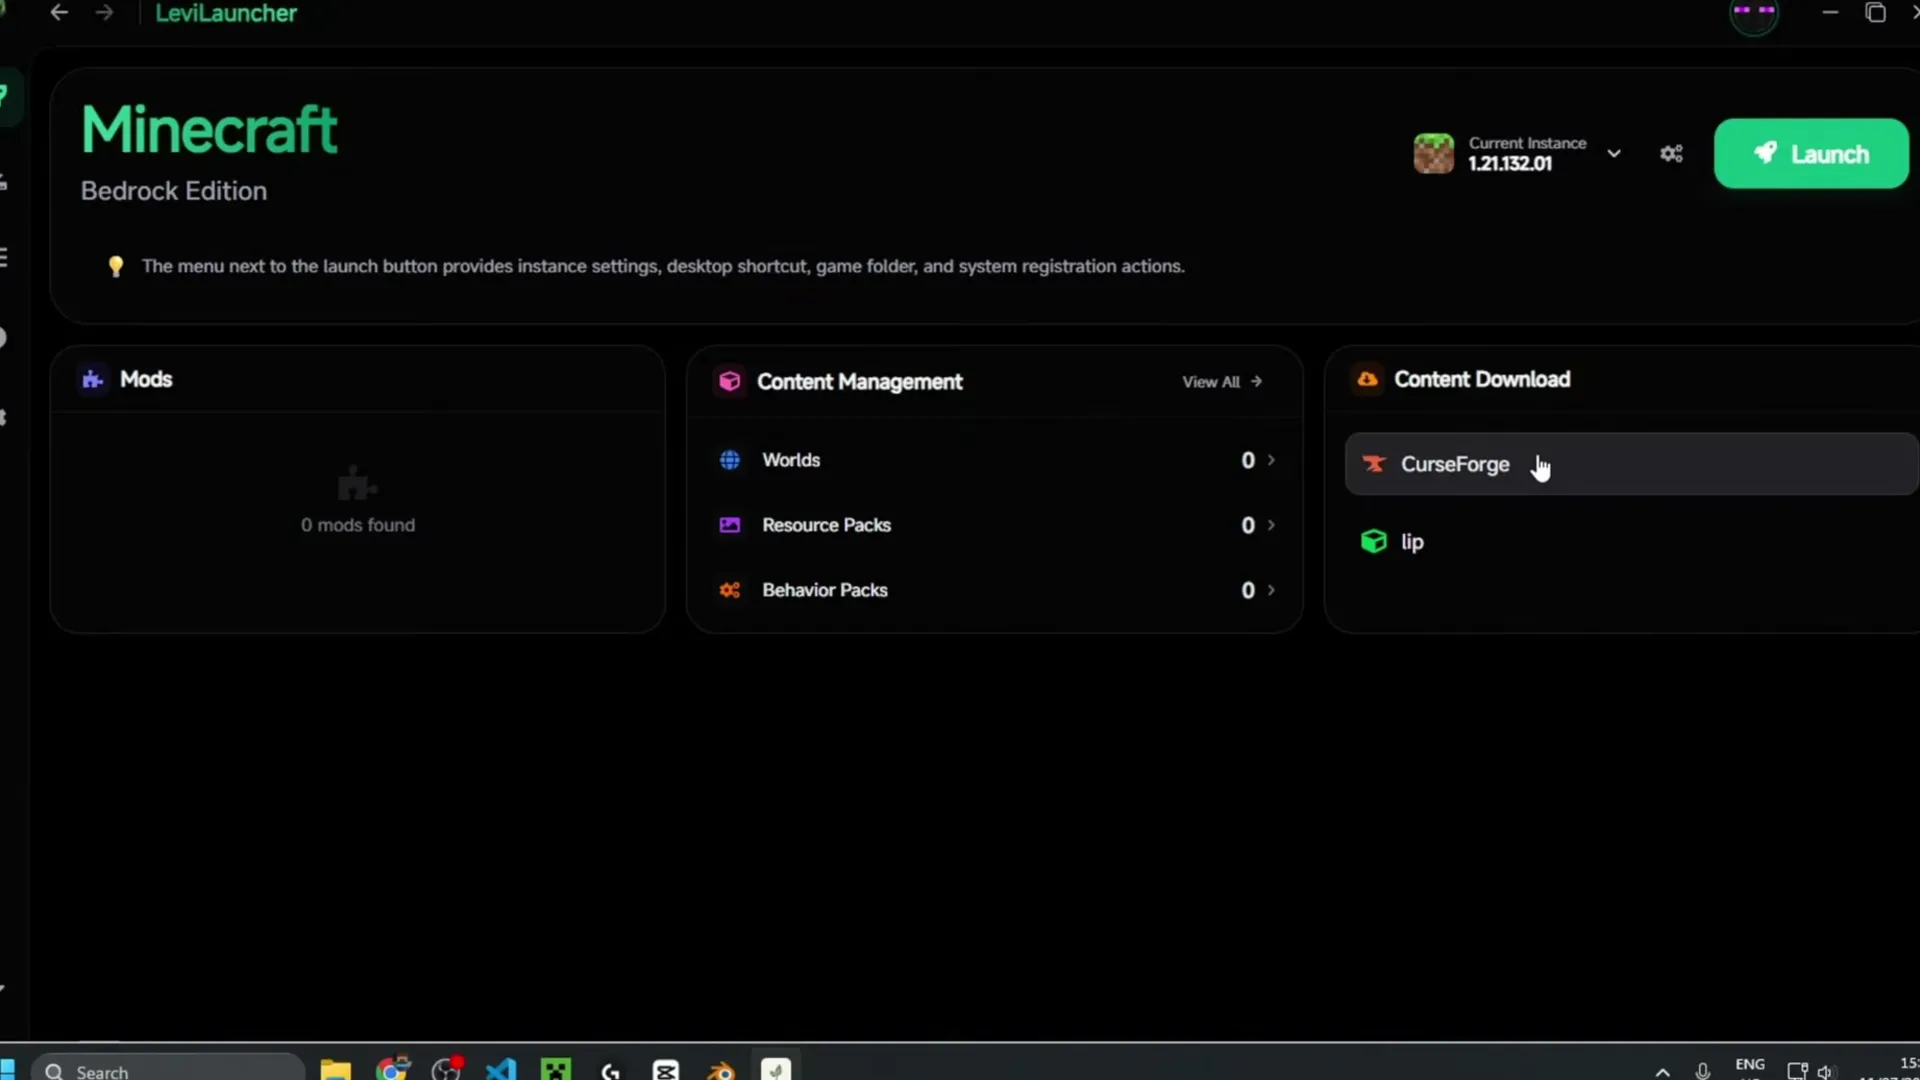The width and height of the screenshot is (1920, 1080).
Task: Open lip content download
Action: click(x=1632, y=541)
